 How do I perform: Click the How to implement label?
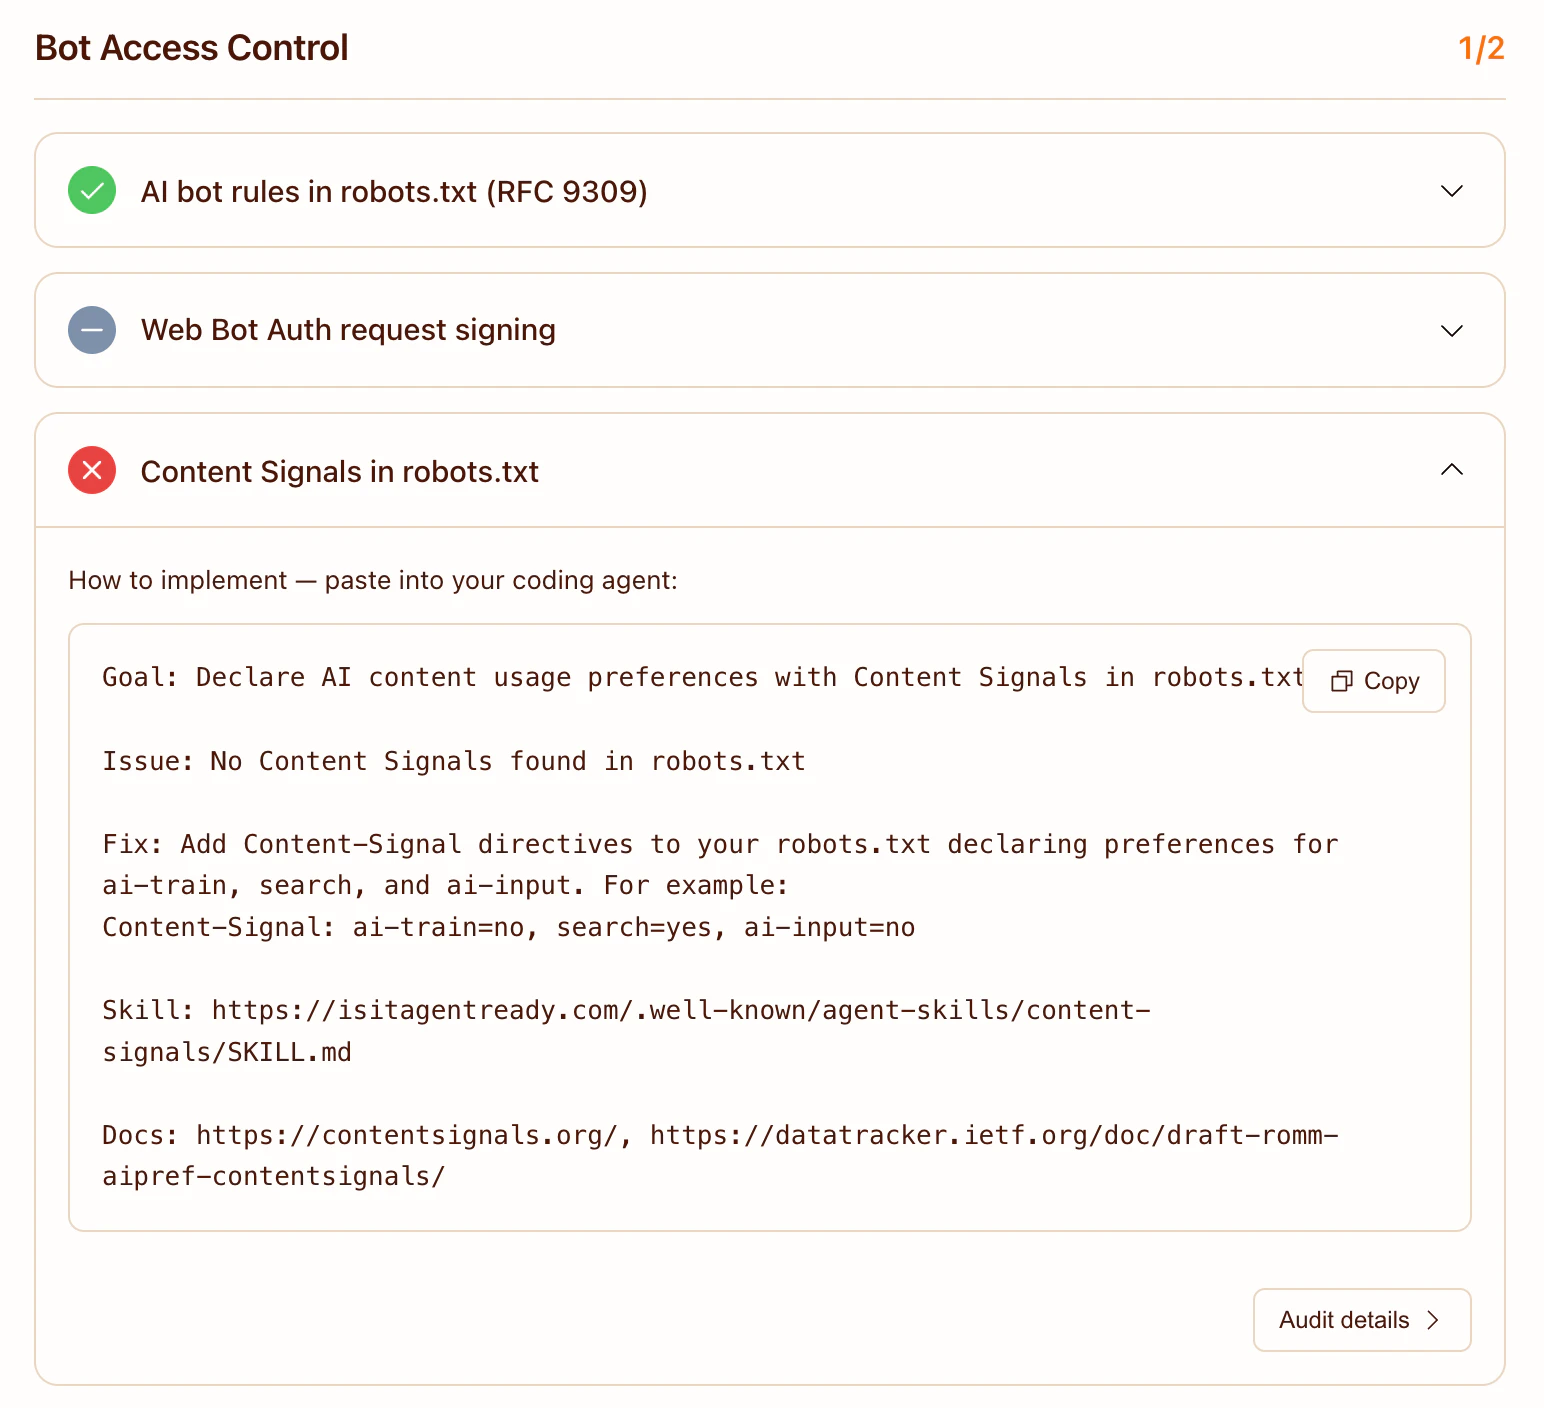pyautogui.click(x=372, y=580)
